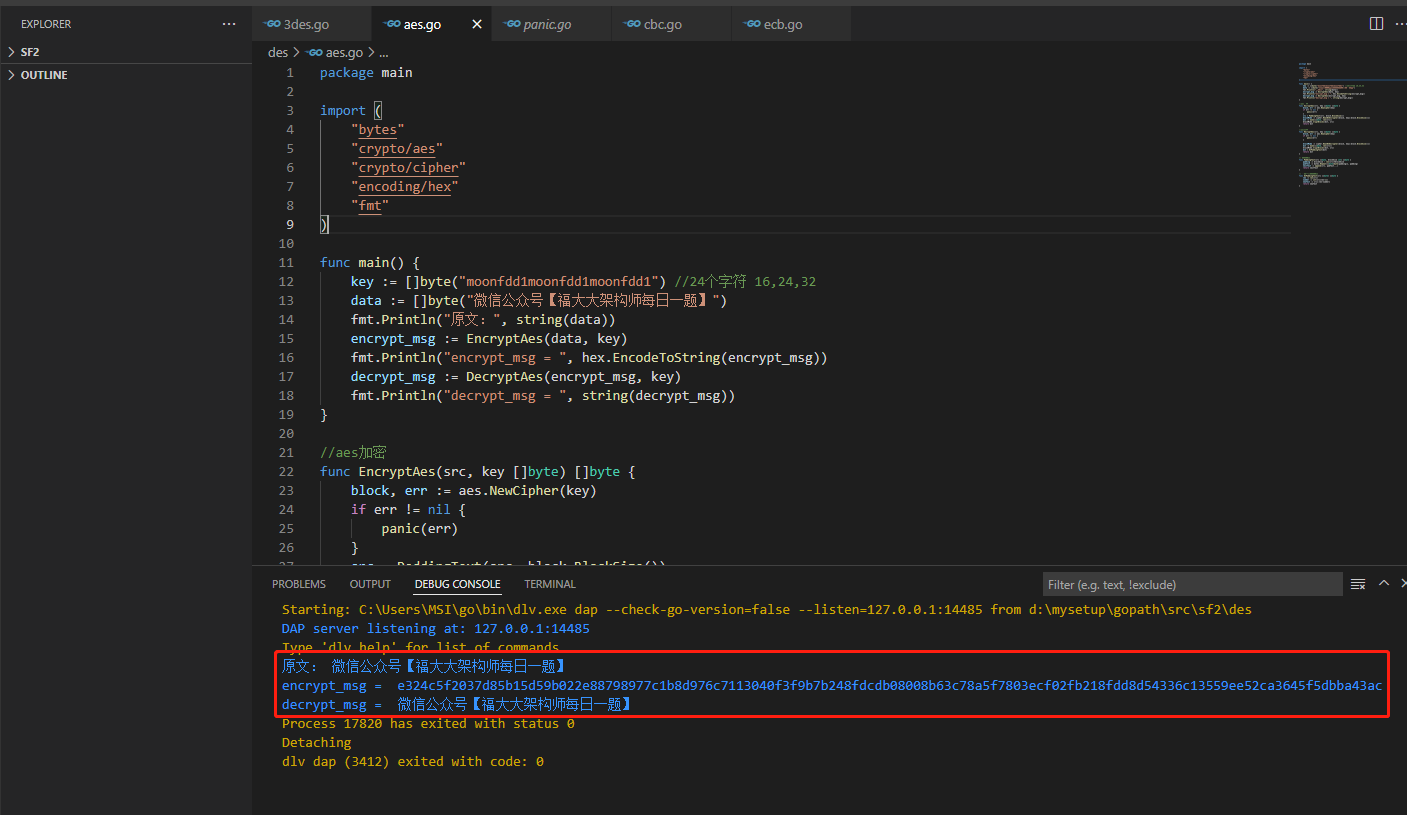The height and width of the screenshot is (815, 1407).
Task: Click the "bytes" import line
Action: (x=377, y=129)
